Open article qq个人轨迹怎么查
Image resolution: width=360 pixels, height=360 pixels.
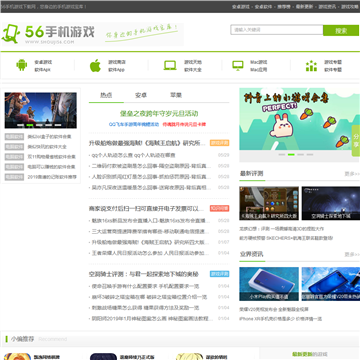point(134,155)
